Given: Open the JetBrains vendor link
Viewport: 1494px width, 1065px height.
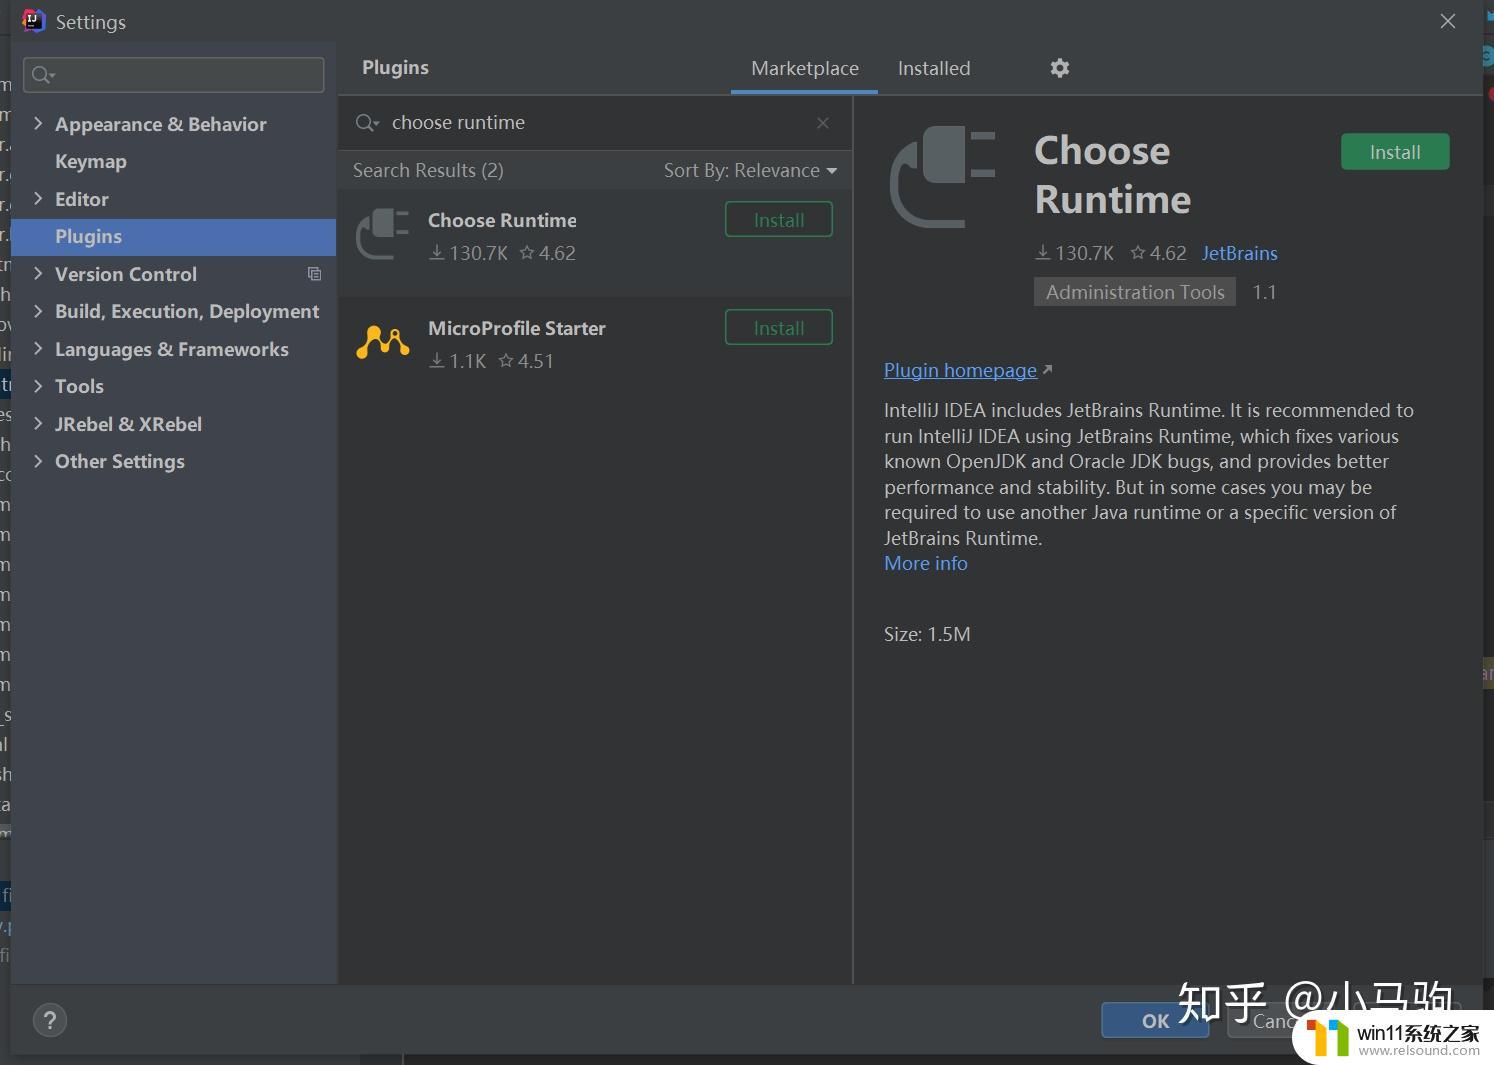Looking at the screenshot, I should pyautogui.click(x=1239, y=253).
